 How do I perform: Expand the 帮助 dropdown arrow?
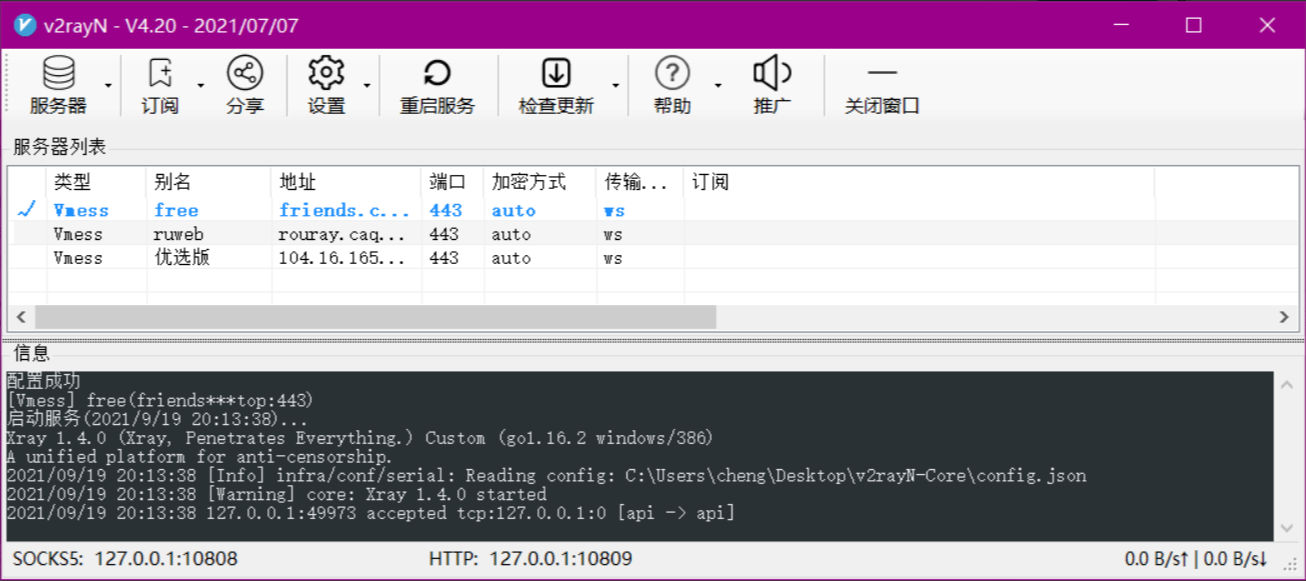click(x=718, y=85)
